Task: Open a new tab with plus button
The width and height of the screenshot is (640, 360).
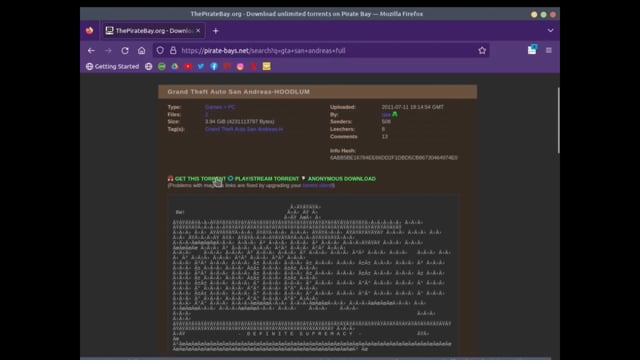Action: [216, 31]
